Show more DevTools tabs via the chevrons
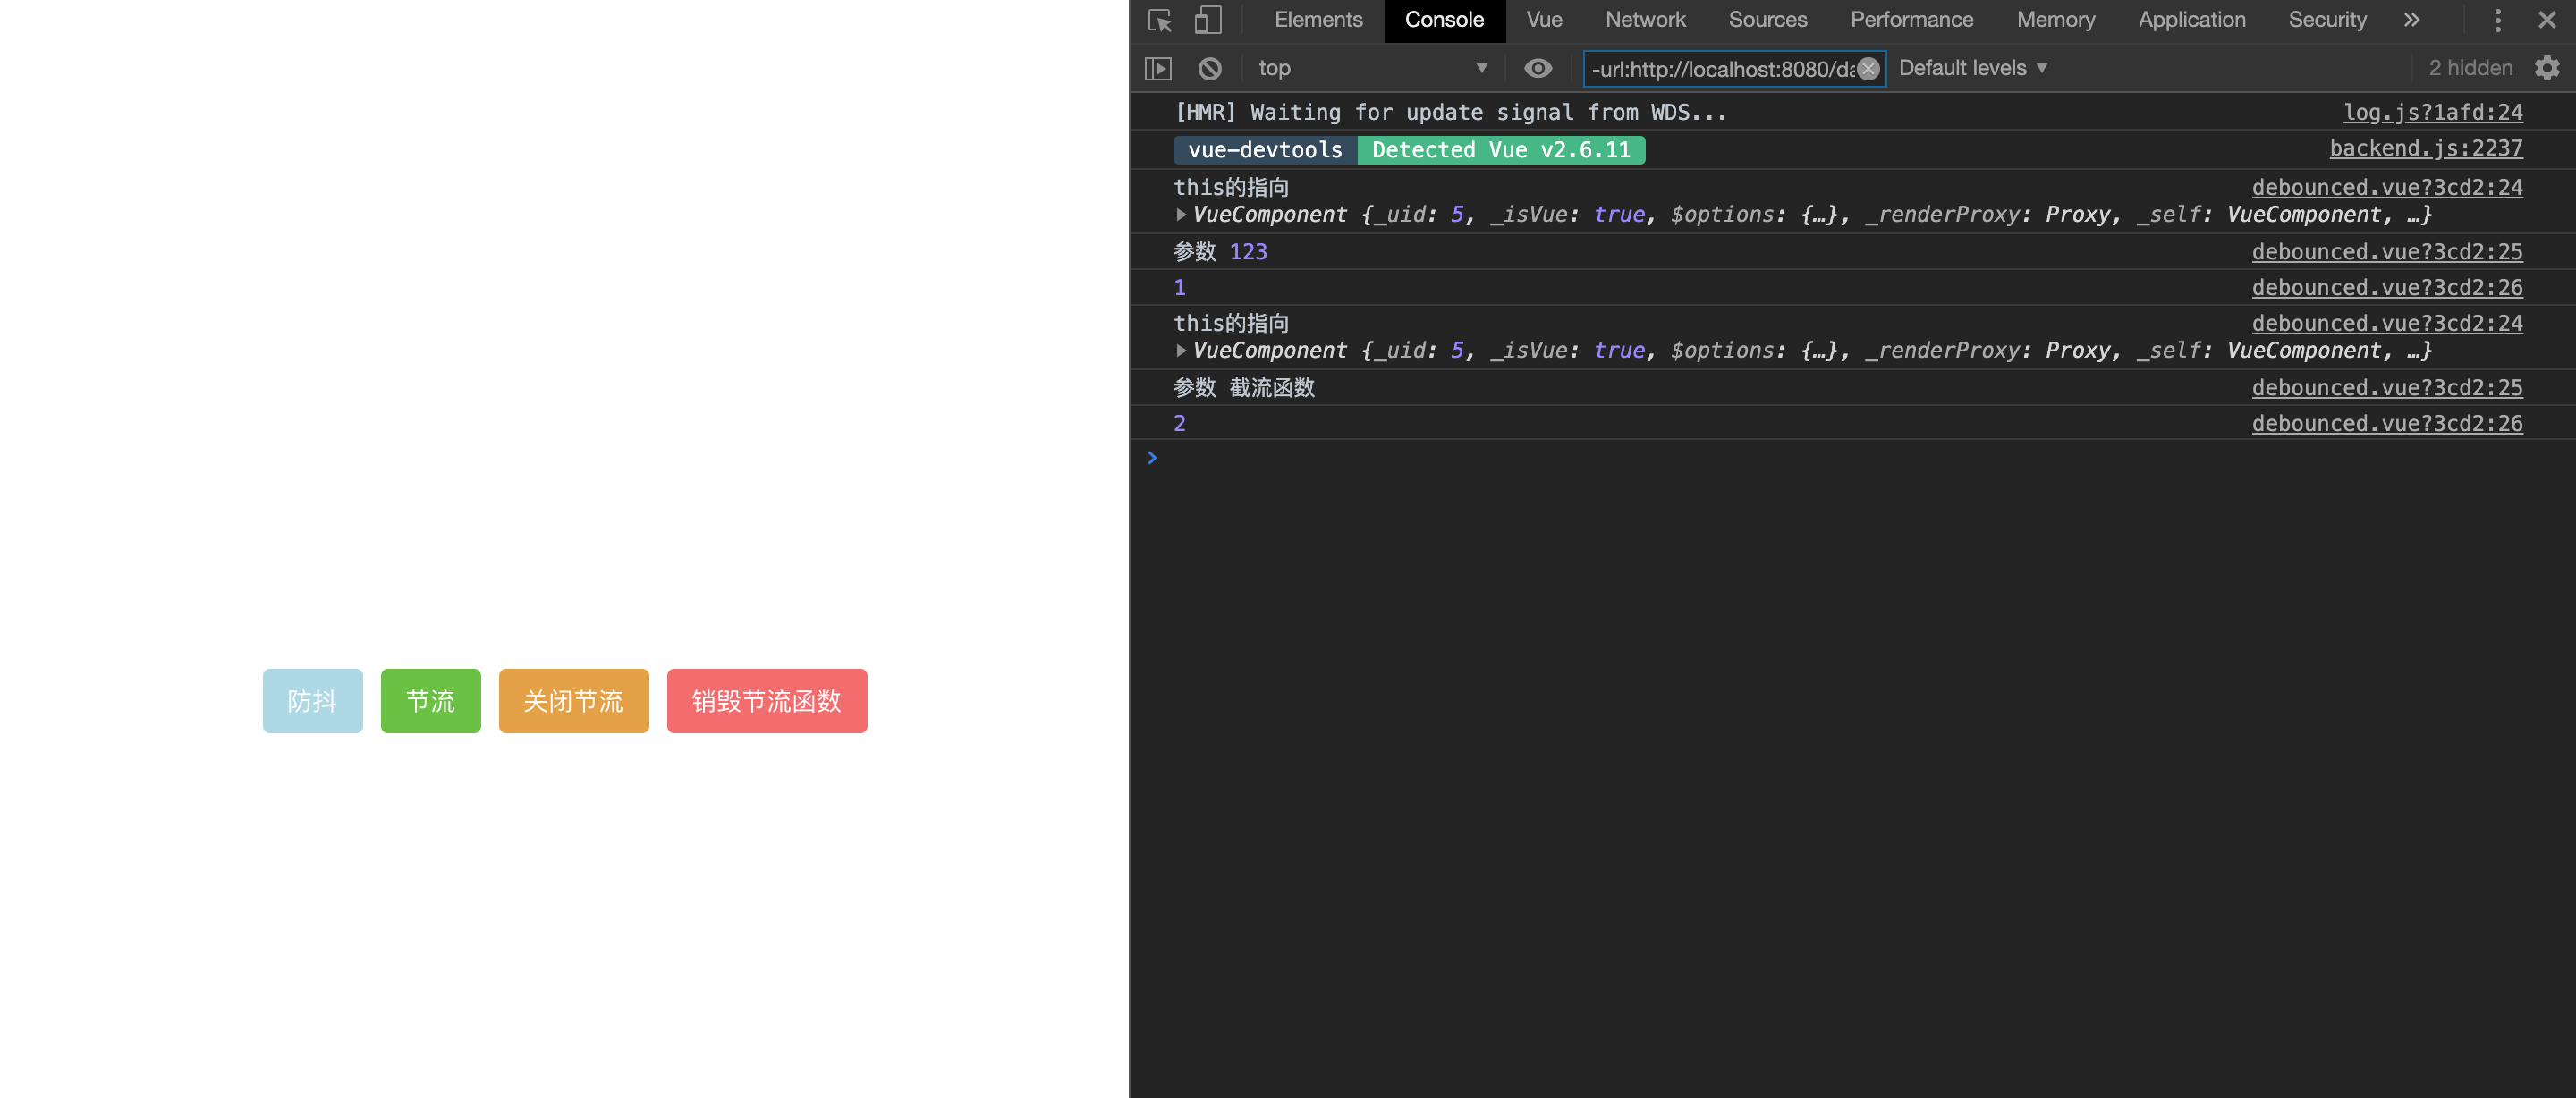 [x=2412, y=20]
